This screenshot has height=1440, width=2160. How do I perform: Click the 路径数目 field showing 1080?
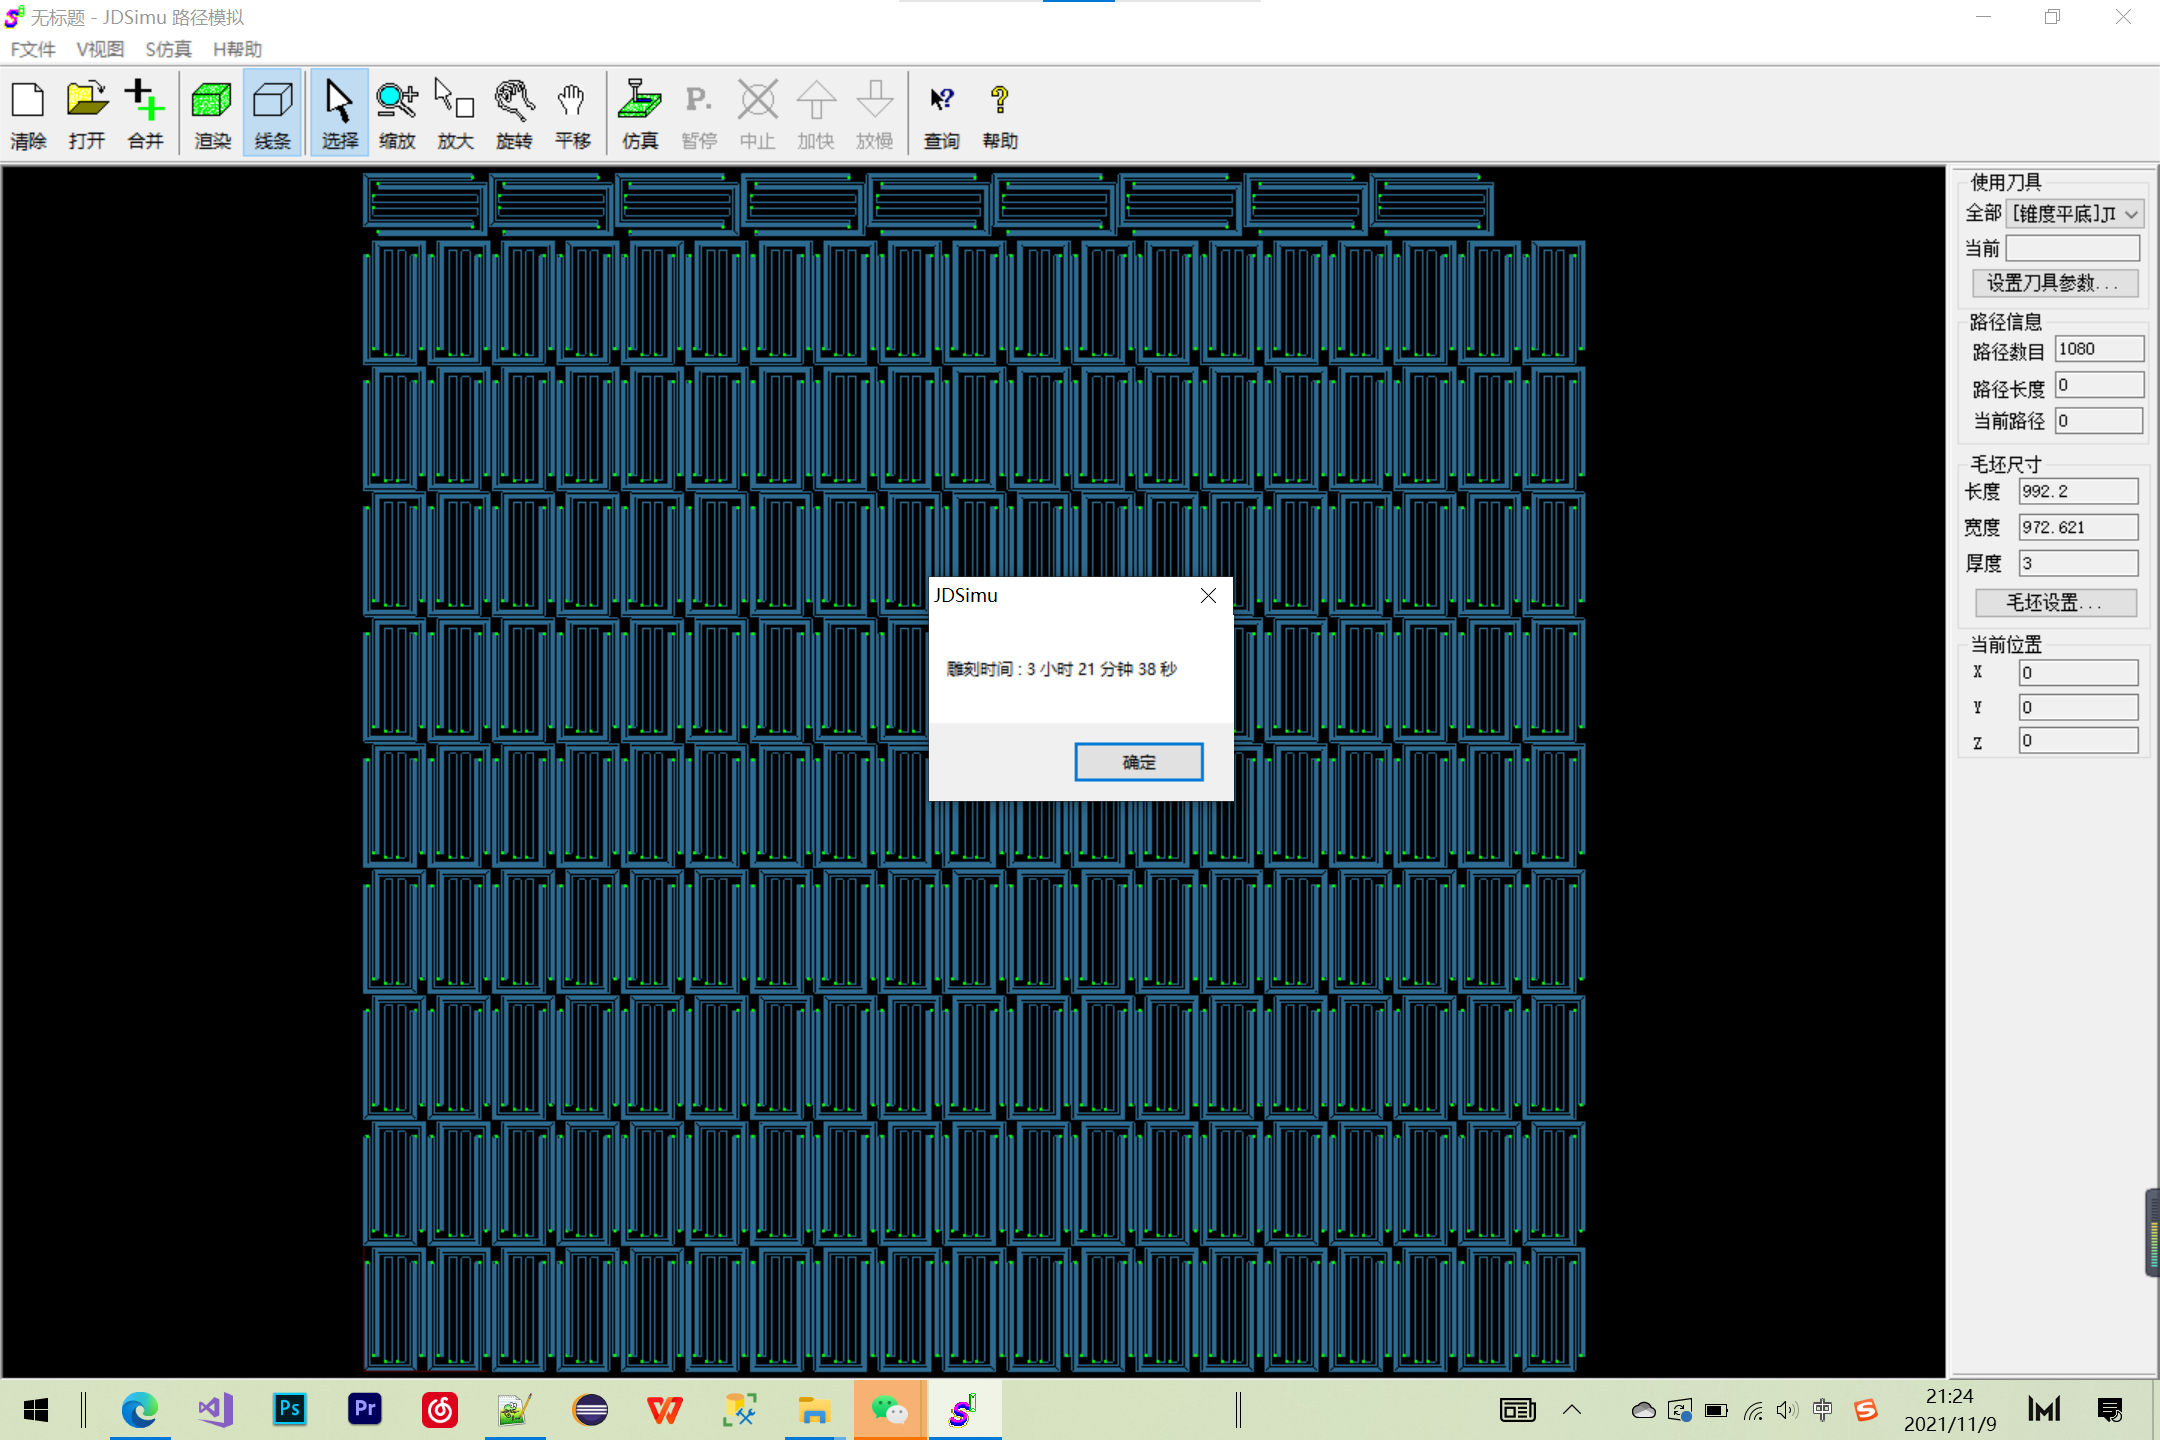pos(2099,349)
